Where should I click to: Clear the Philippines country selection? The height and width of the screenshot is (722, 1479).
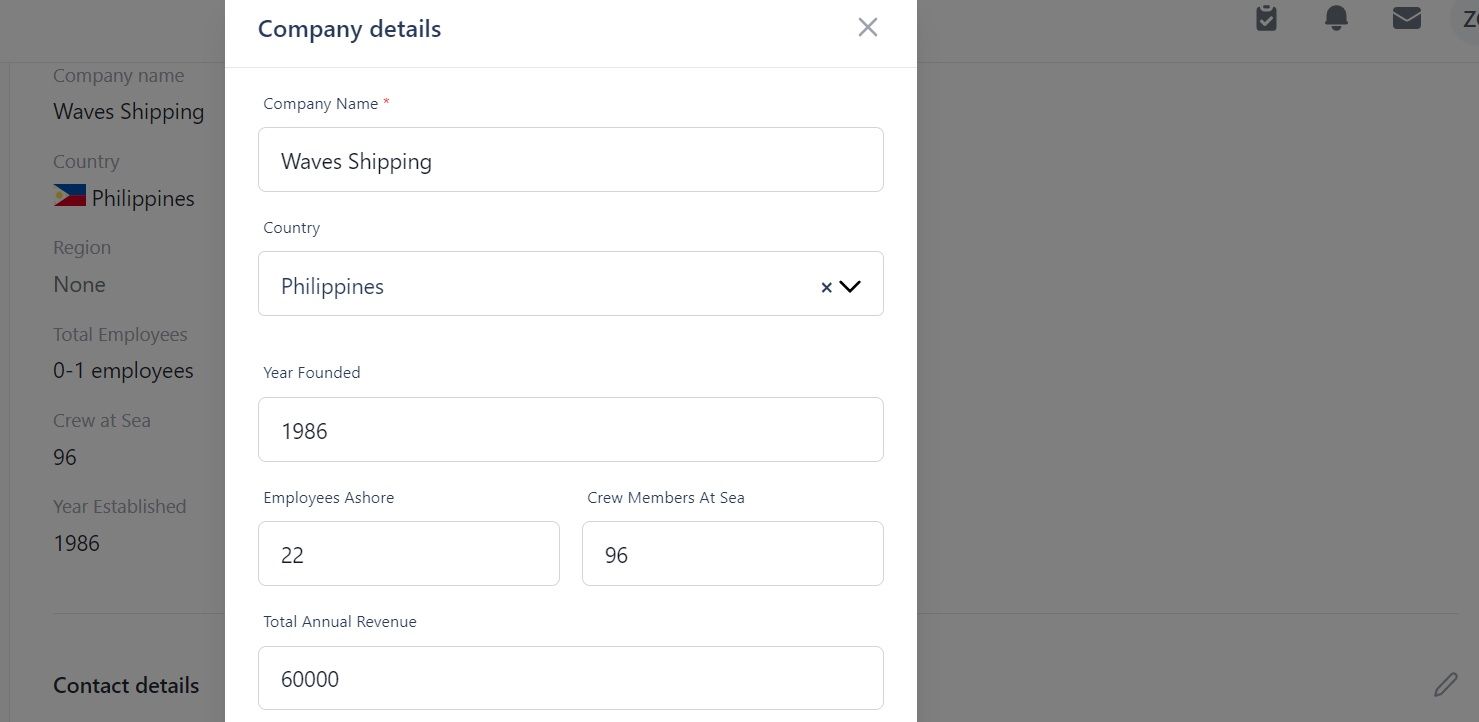(x=826, y=287)
